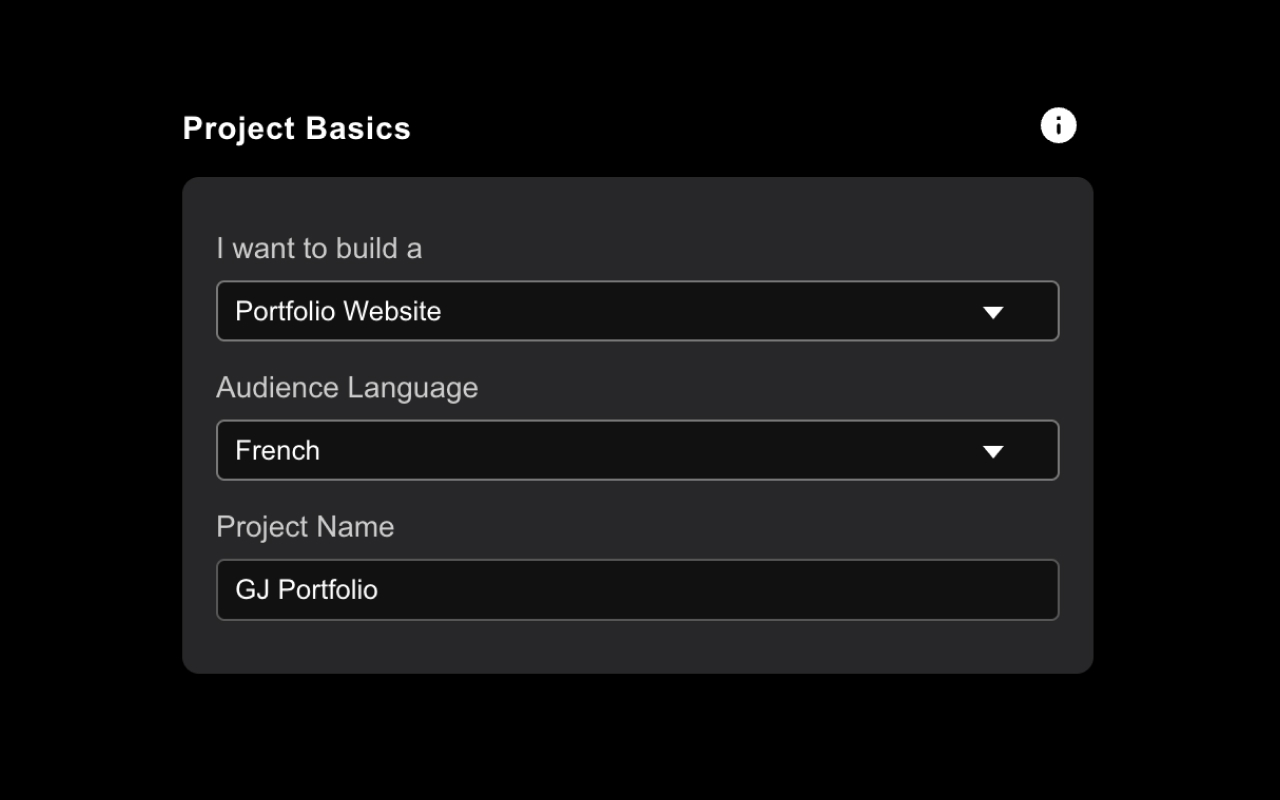Toggle the build-type list via its triangle
The width and height of the screenshot is (1280, 800).
tap(992, 312)
